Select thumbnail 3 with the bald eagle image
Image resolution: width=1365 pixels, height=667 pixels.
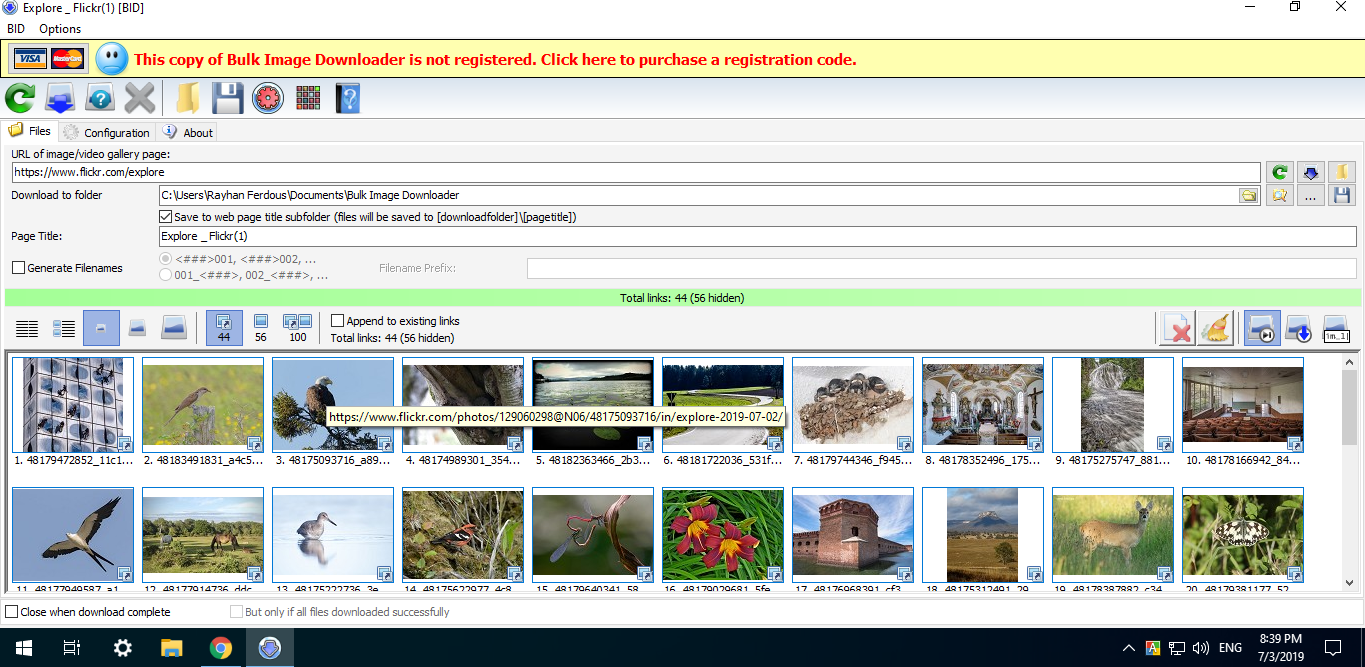point(333,405)
